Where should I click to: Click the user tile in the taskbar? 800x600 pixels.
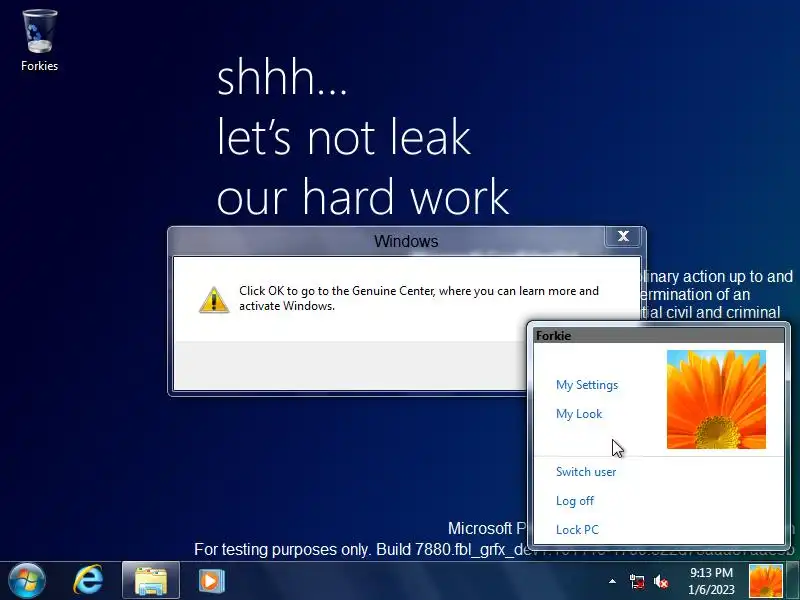click(x=765, y=581)
